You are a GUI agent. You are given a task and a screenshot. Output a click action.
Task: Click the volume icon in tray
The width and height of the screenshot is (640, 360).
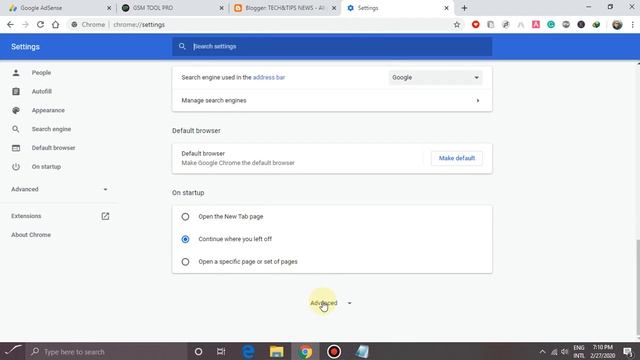click(564, 352)
